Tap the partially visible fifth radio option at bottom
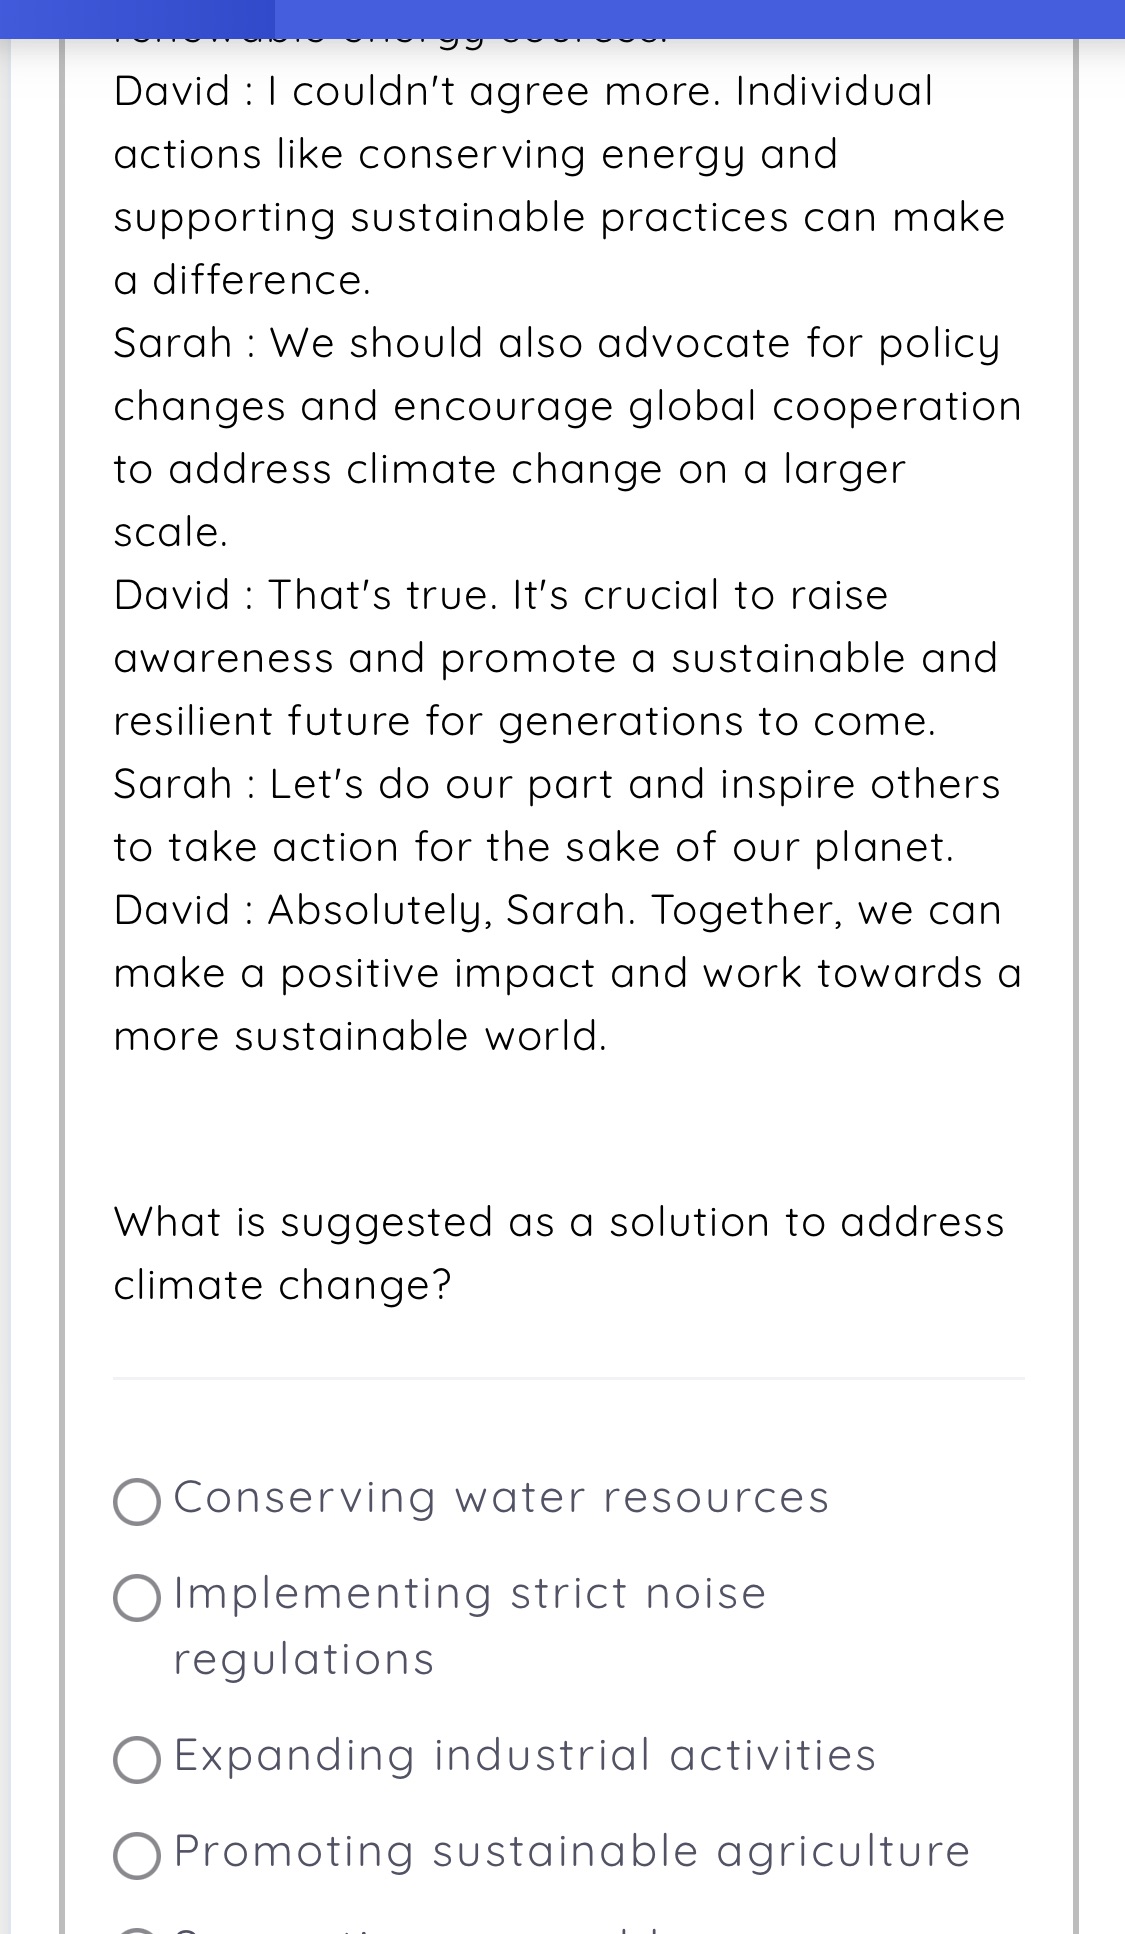 [137, 1930]
